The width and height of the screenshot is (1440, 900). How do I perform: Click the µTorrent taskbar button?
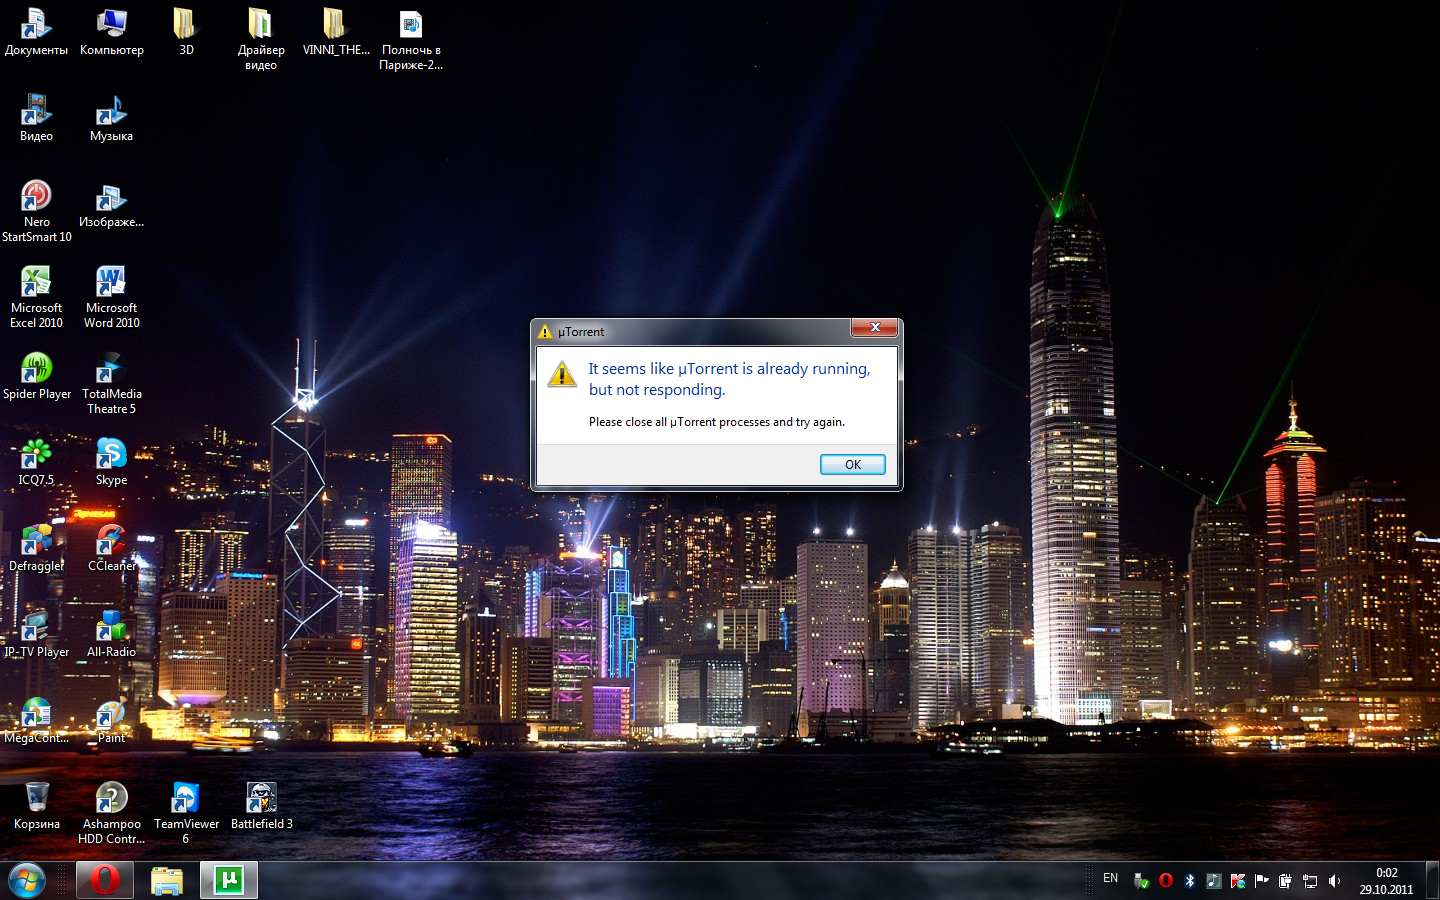tap(229, 880)
